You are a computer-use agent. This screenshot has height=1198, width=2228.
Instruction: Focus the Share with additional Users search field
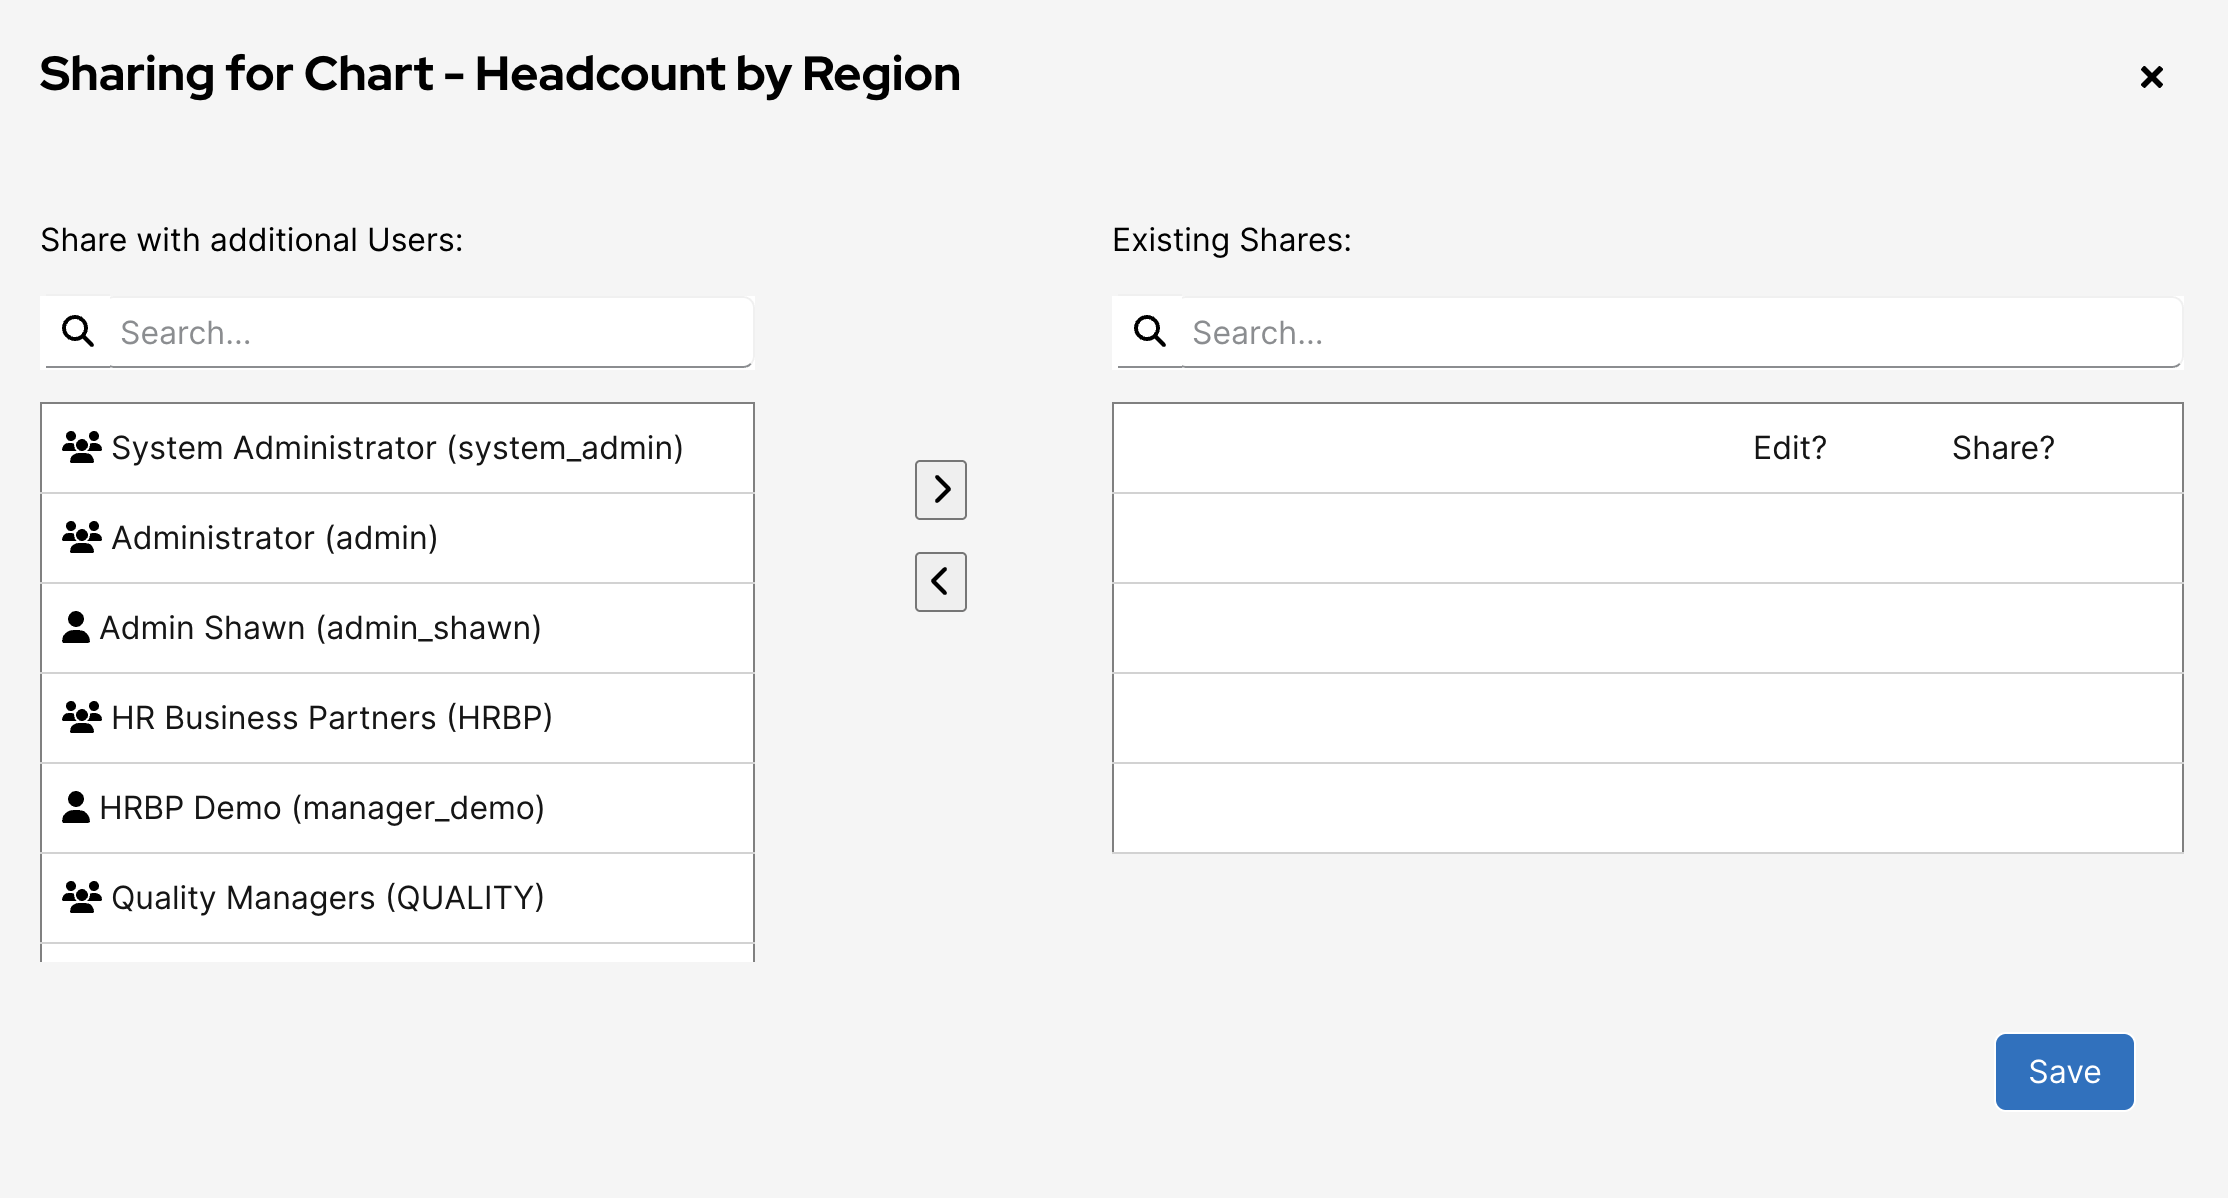coord(430,332)
